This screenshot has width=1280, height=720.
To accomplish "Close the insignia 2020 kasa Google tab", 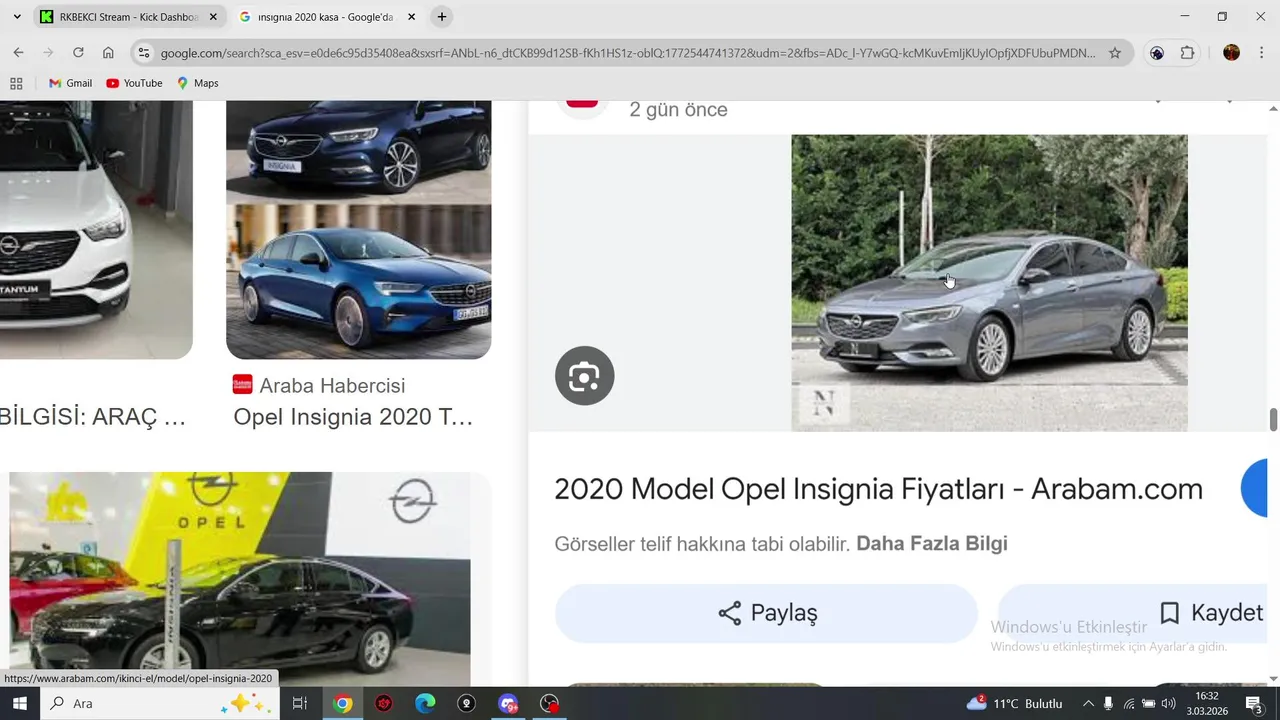I will 411,17.
